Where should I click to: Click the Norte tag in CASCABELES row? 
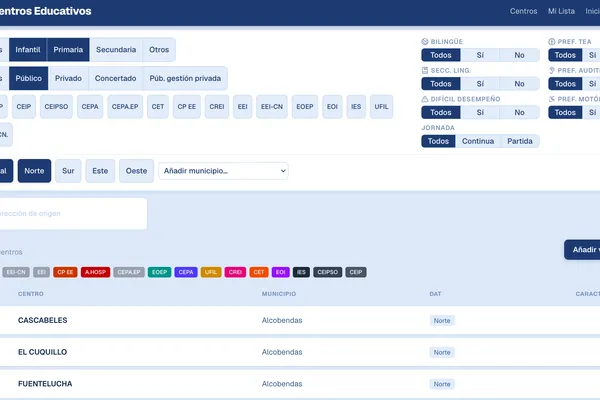[x=442, y=321]
